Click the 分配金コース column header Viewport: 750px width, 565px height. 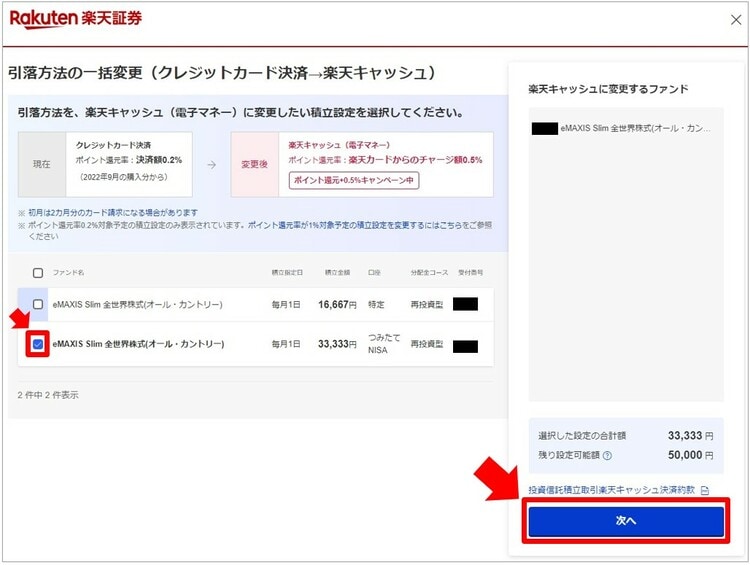429,273
